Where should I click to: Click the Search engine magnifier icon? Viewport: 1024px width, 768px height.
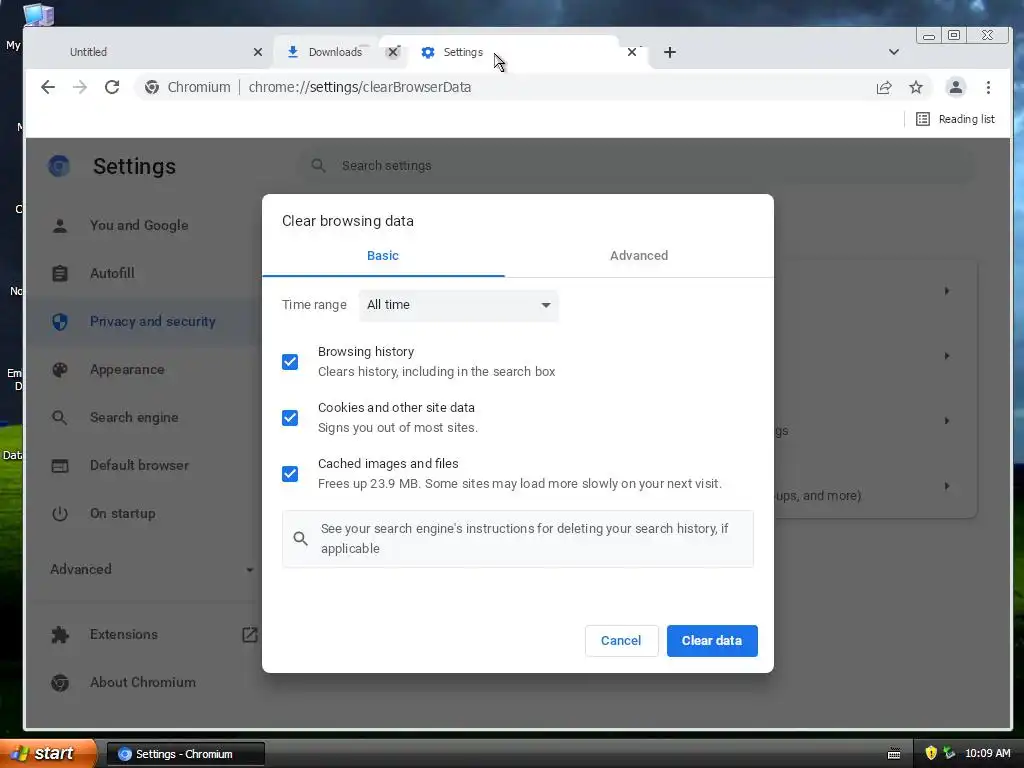pyautogui.click(x=59, y=417)
